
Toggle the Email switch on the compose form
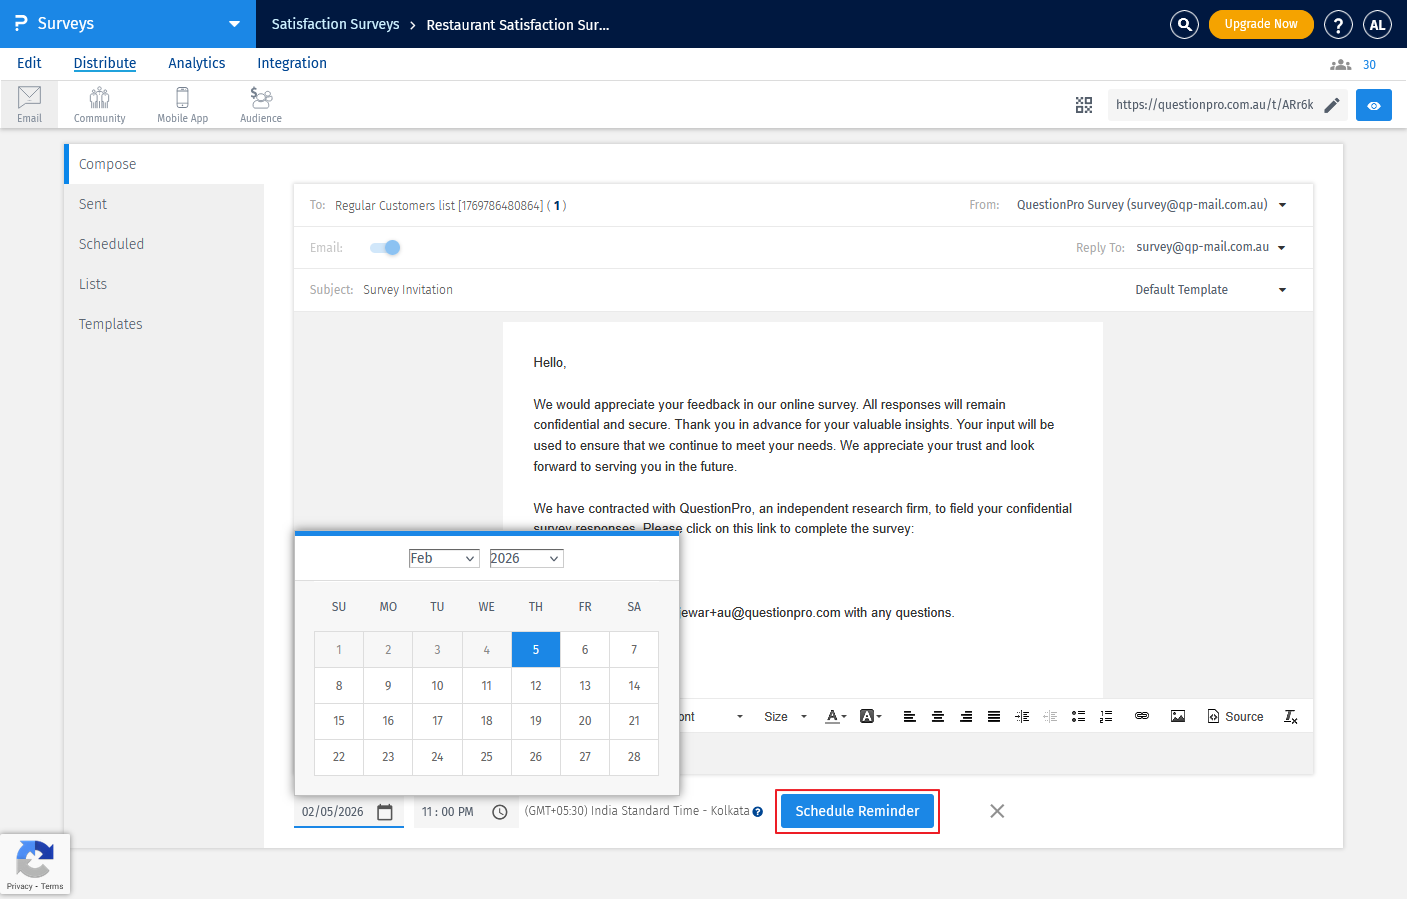coord(384,247)
